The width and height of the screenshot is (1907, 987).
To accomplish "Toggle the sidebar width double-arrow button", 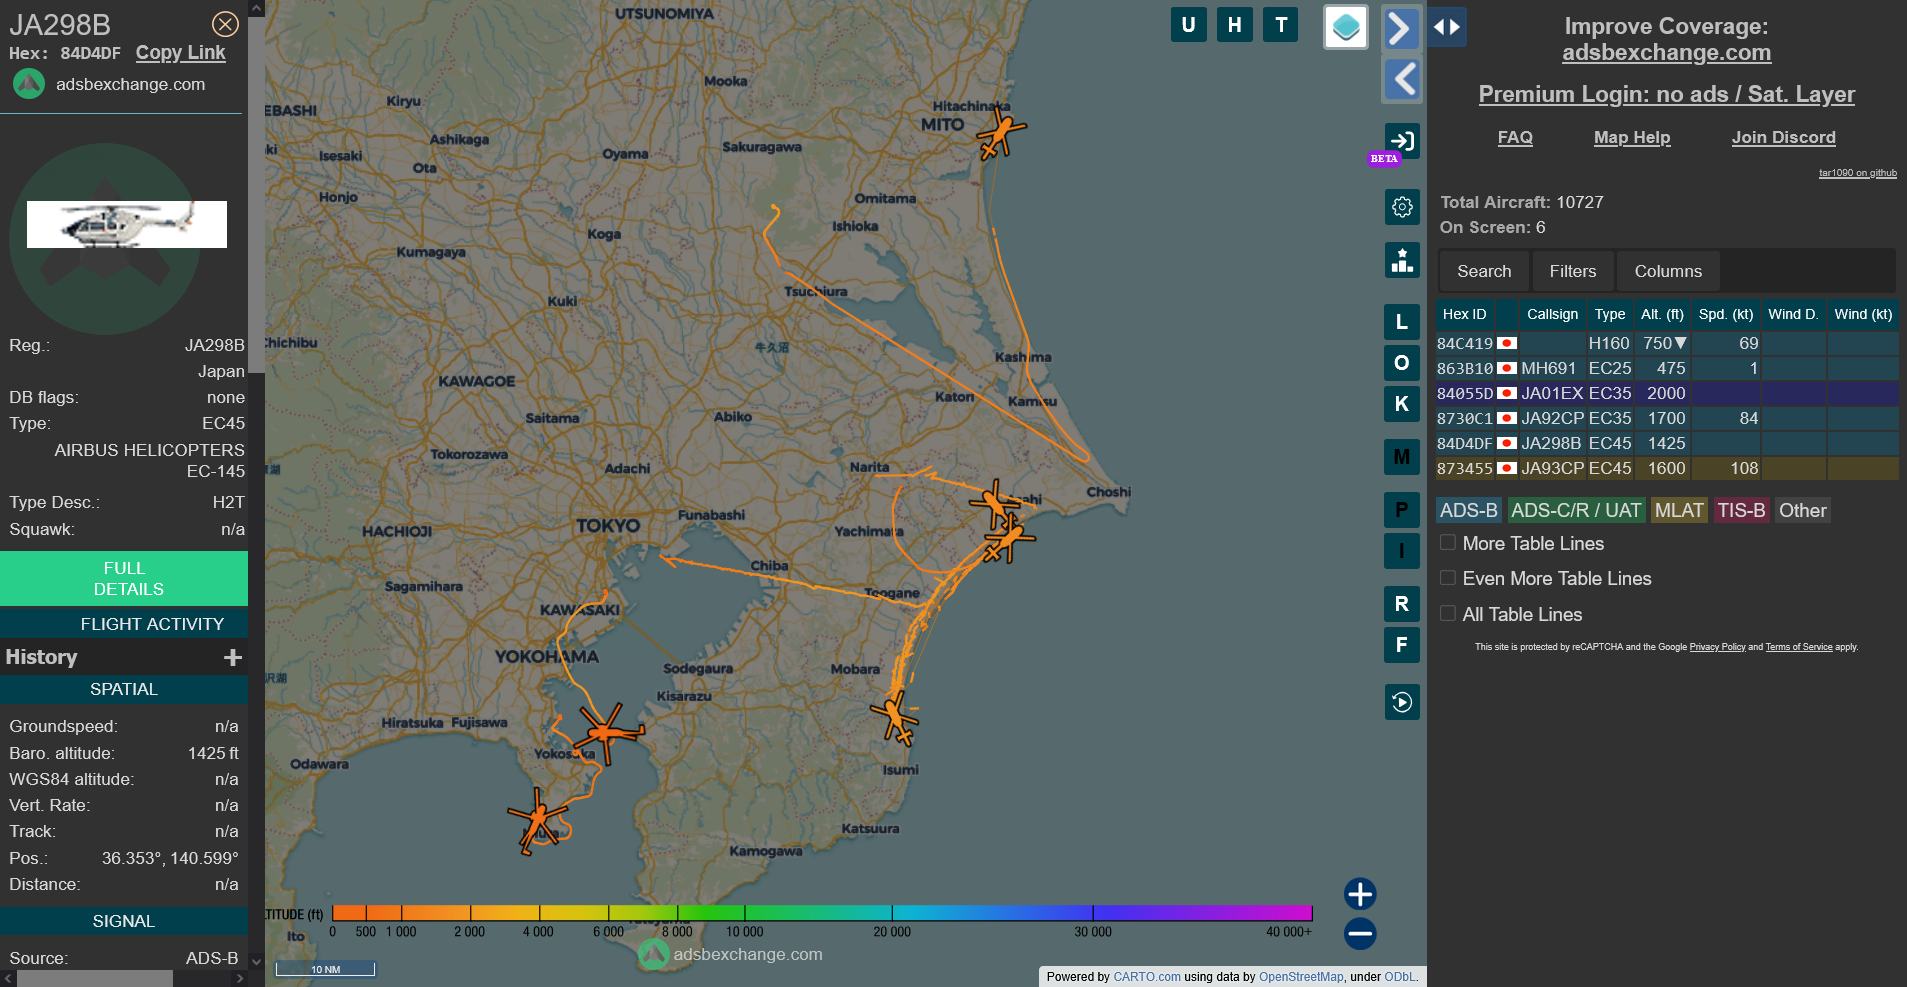I will [x=1447, y=27].
